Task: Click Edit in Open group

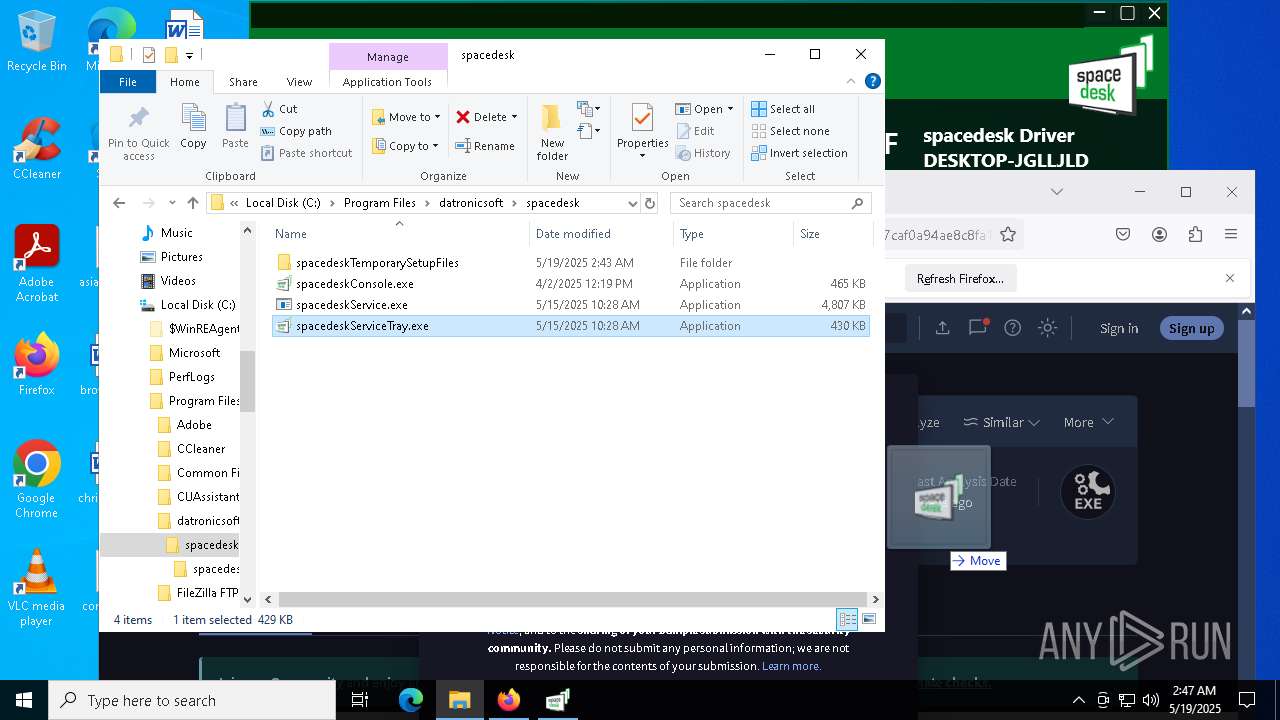Action: [695, 131]
